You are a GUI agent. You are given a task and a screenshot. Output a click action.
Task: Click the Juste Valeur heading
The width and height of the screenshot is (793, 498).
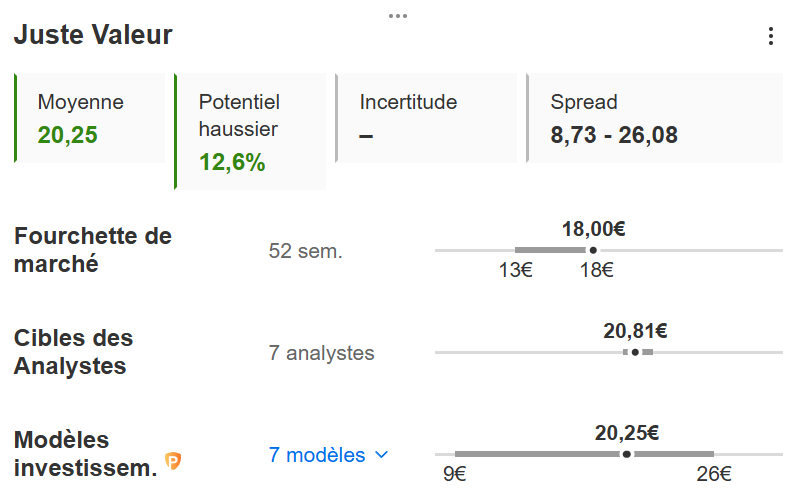(x=93, y=35)
